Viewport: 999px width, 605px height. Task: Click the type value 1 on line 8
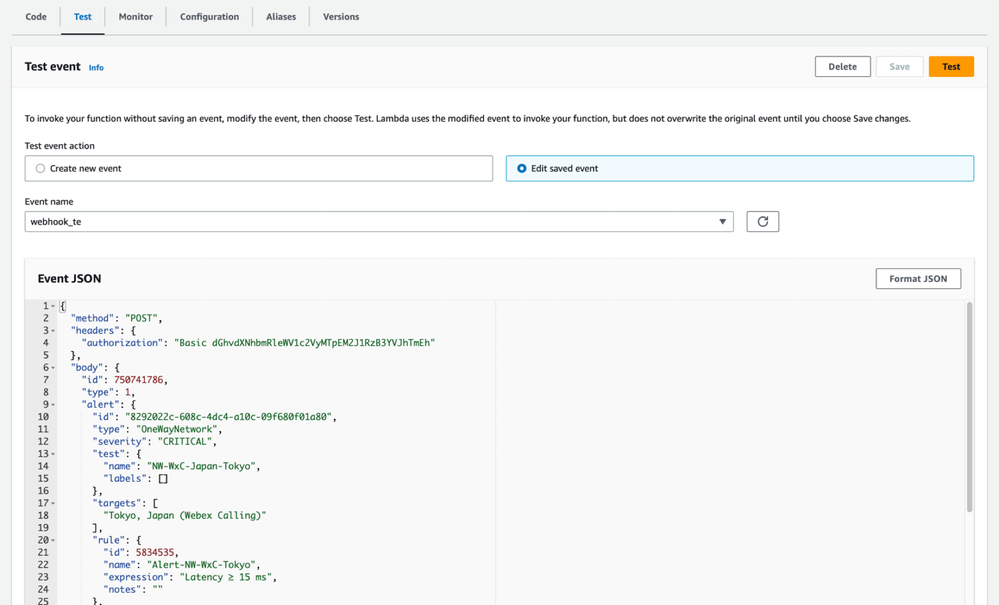point(127,392)
